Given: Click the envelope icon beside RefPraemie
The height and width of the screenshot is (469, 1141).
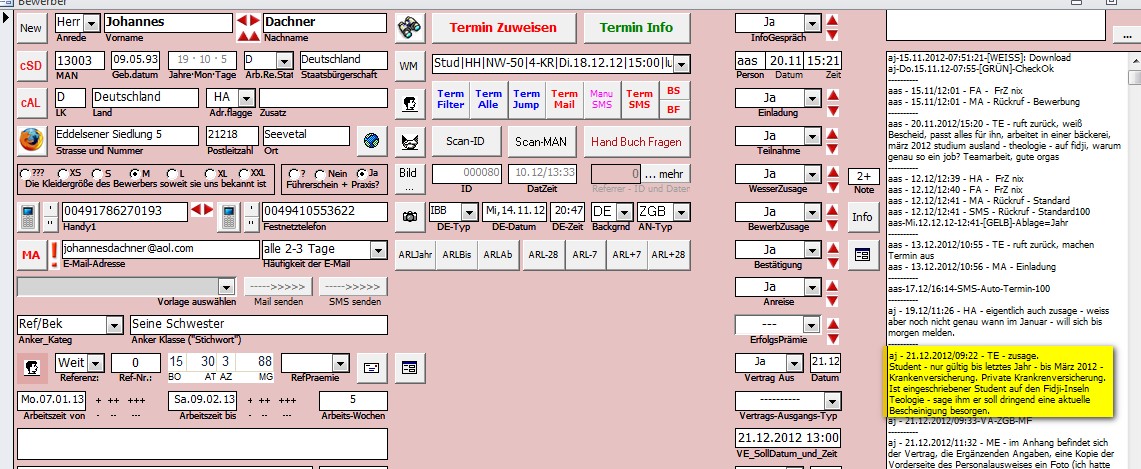Looking at the screenshot, I should click(x=371, y=366).
